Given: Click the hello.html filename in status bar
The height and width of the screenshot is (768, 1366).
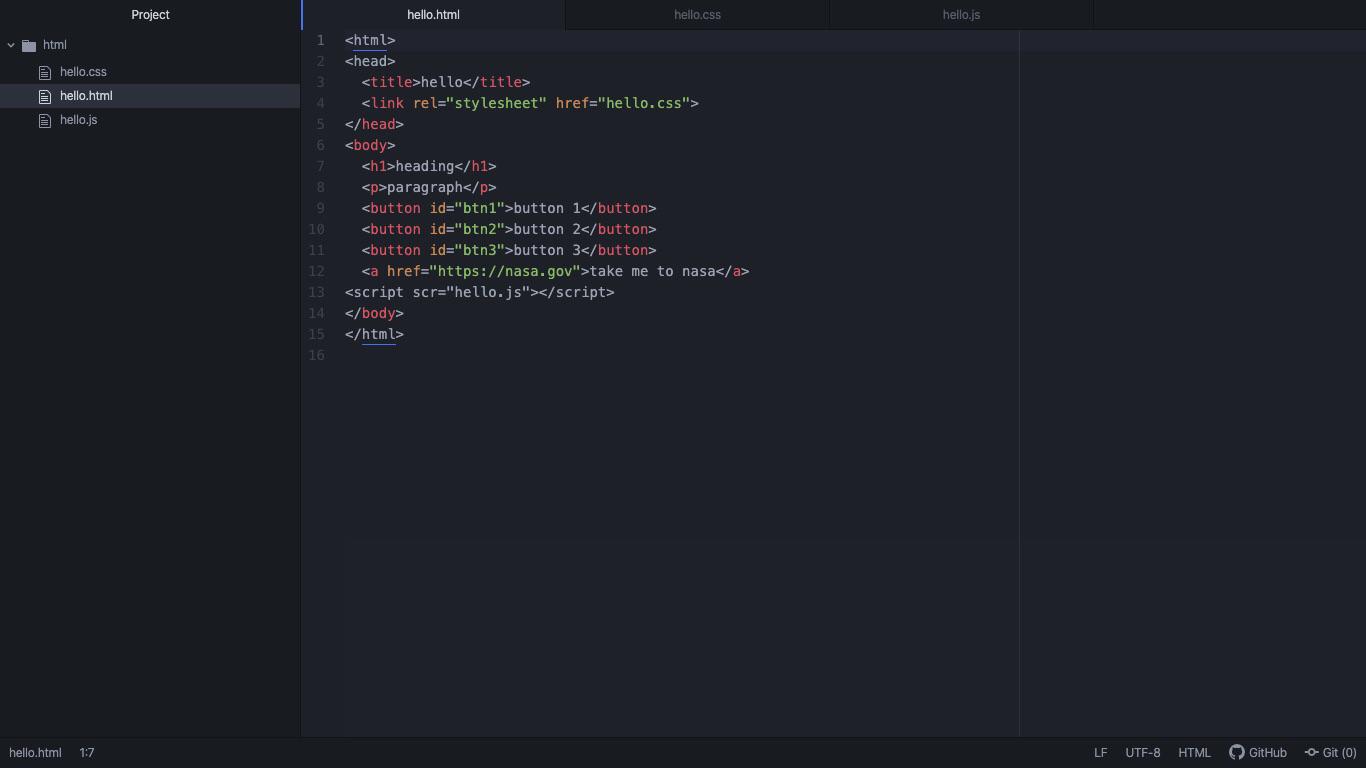Looking at the screenshot, I should pyautogui.click(x=35, y=753).
